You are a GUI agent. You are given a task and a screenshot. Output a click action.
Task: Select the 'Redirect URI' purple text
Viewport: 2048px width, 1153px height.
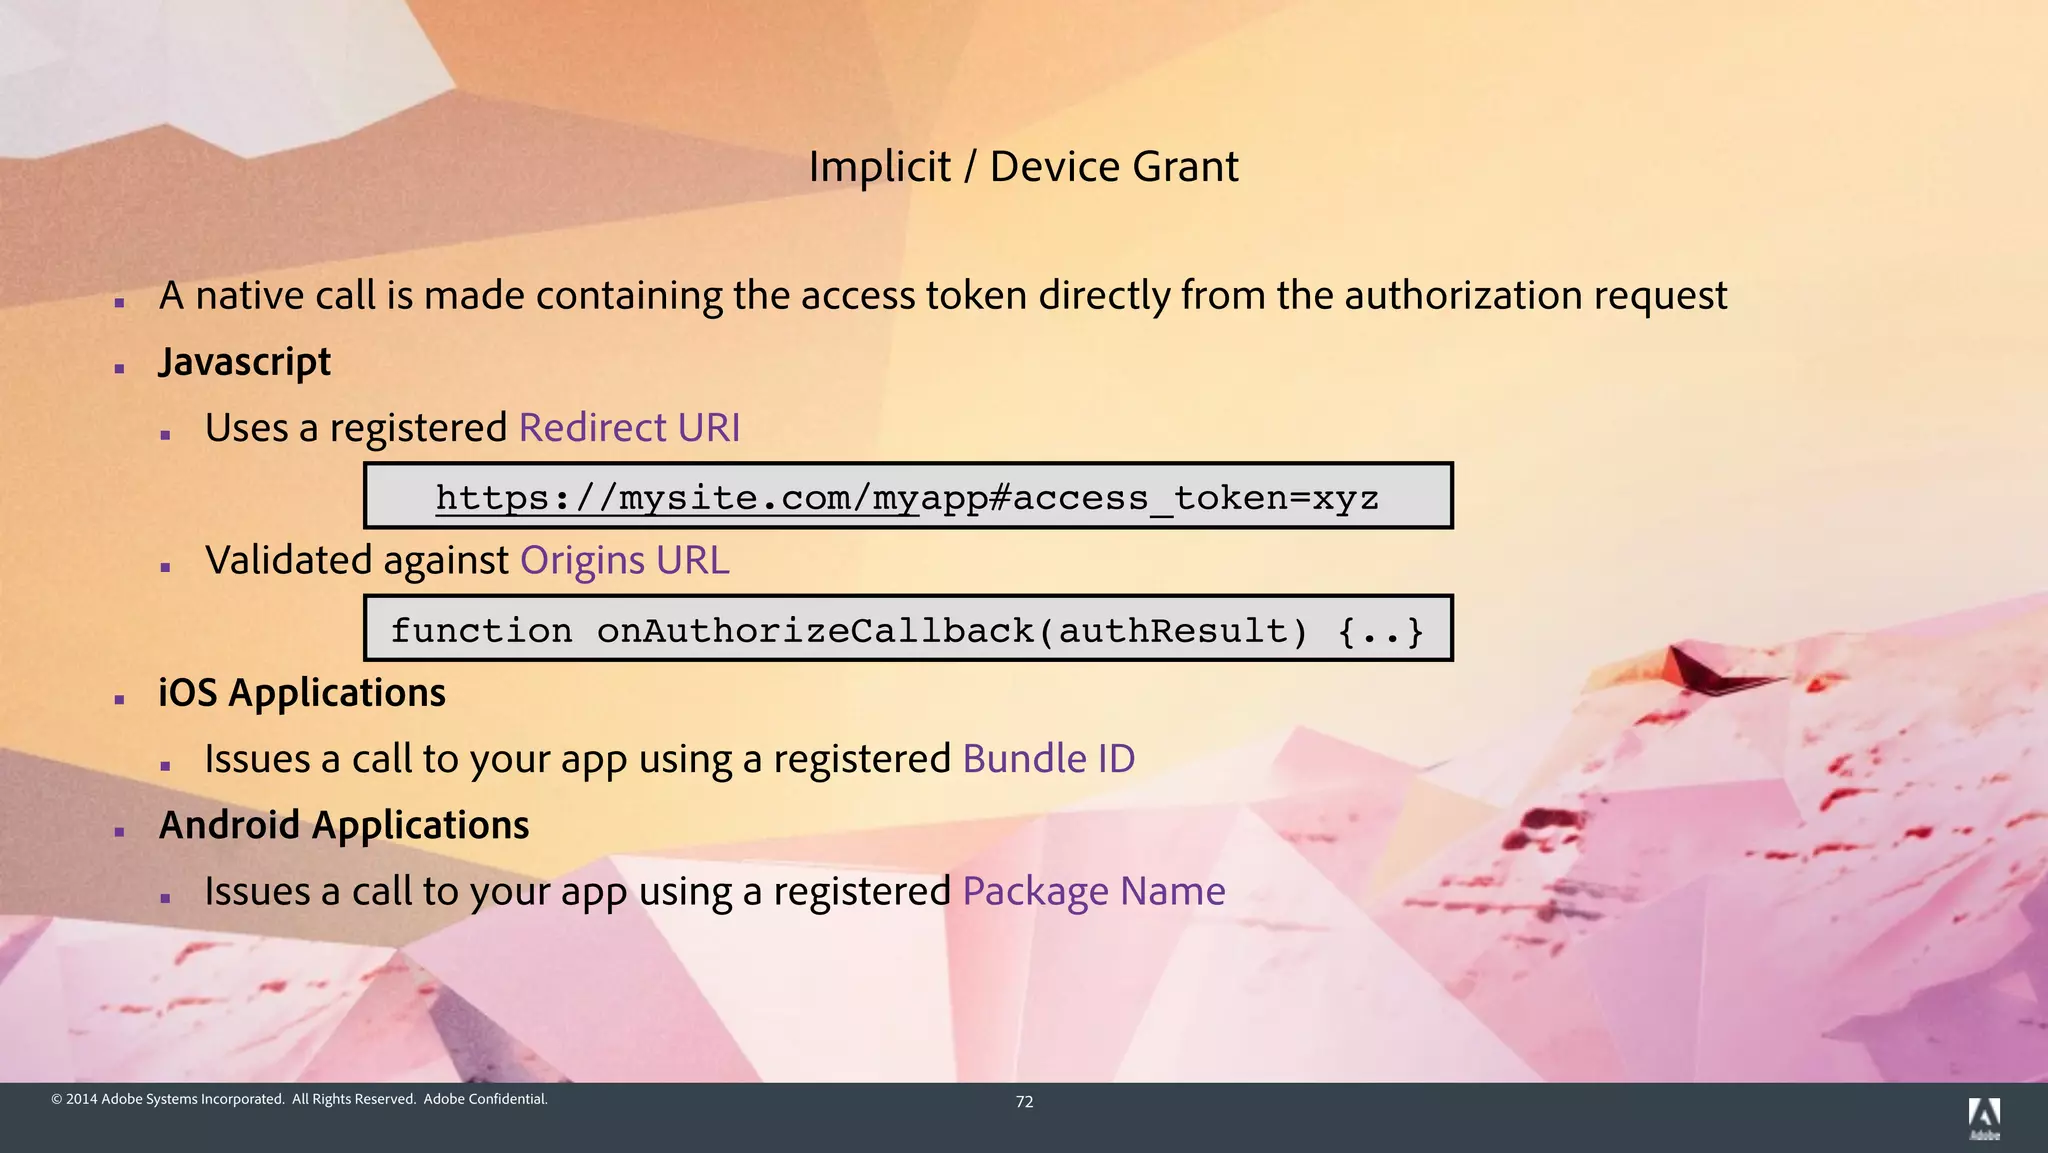point(630,428)
